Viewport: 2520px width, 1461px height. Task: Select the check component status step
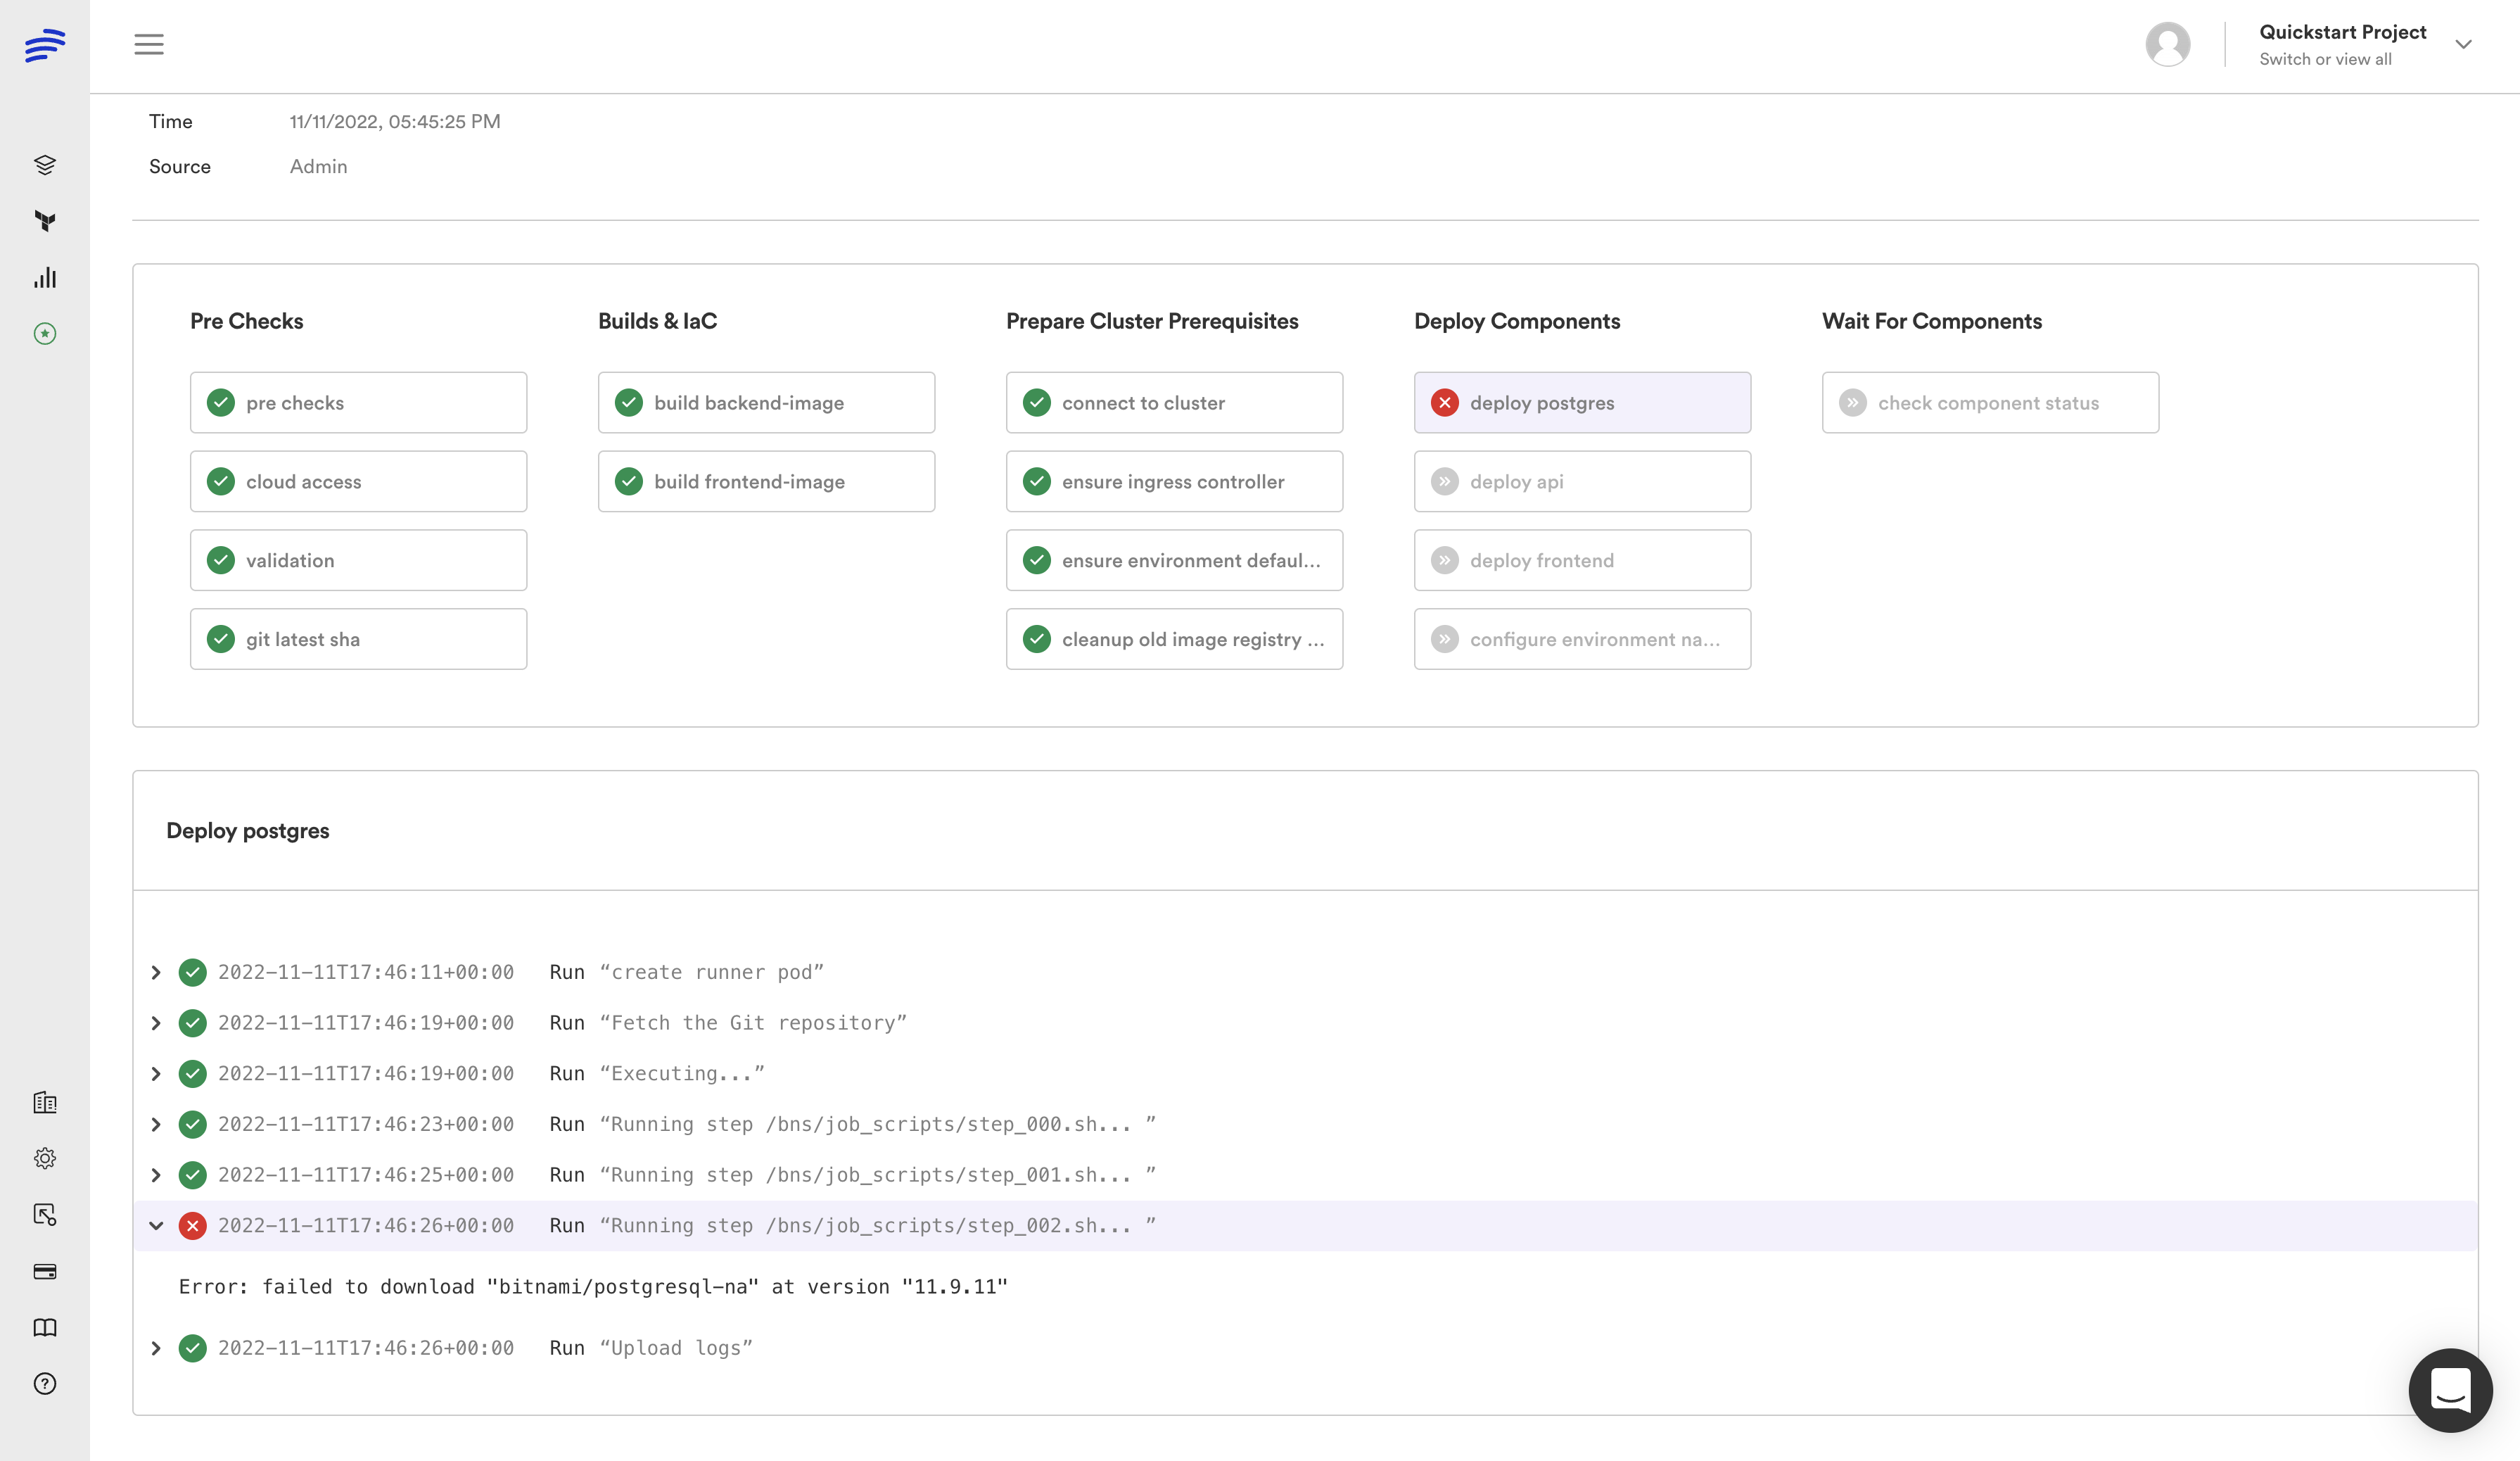tap(1989, 403)
